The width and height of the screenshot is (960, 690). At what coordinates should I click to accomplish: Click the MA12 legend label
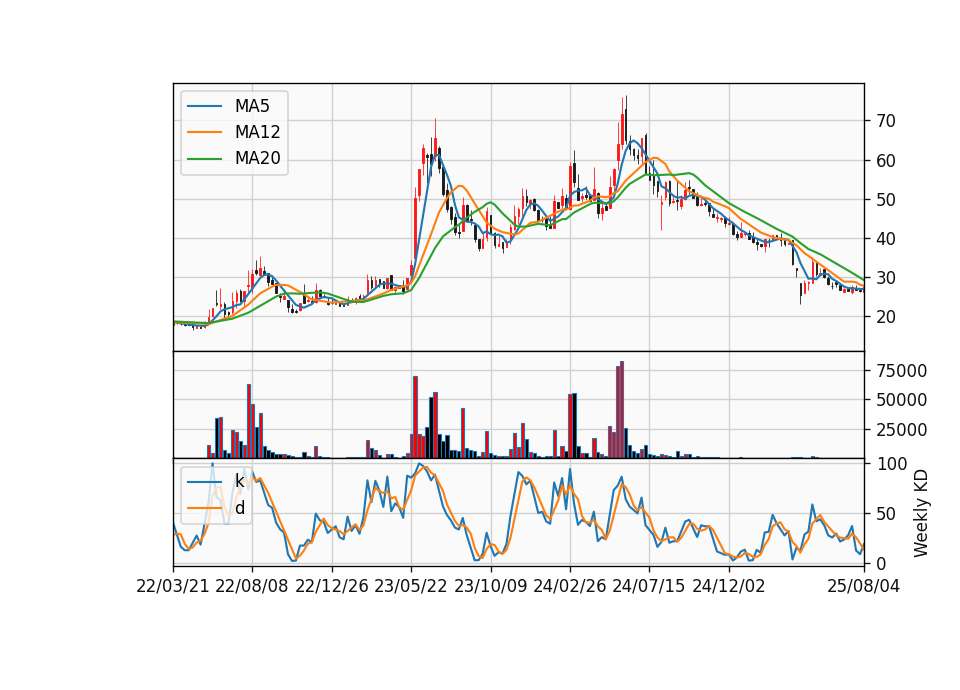(x=257, y=132)
